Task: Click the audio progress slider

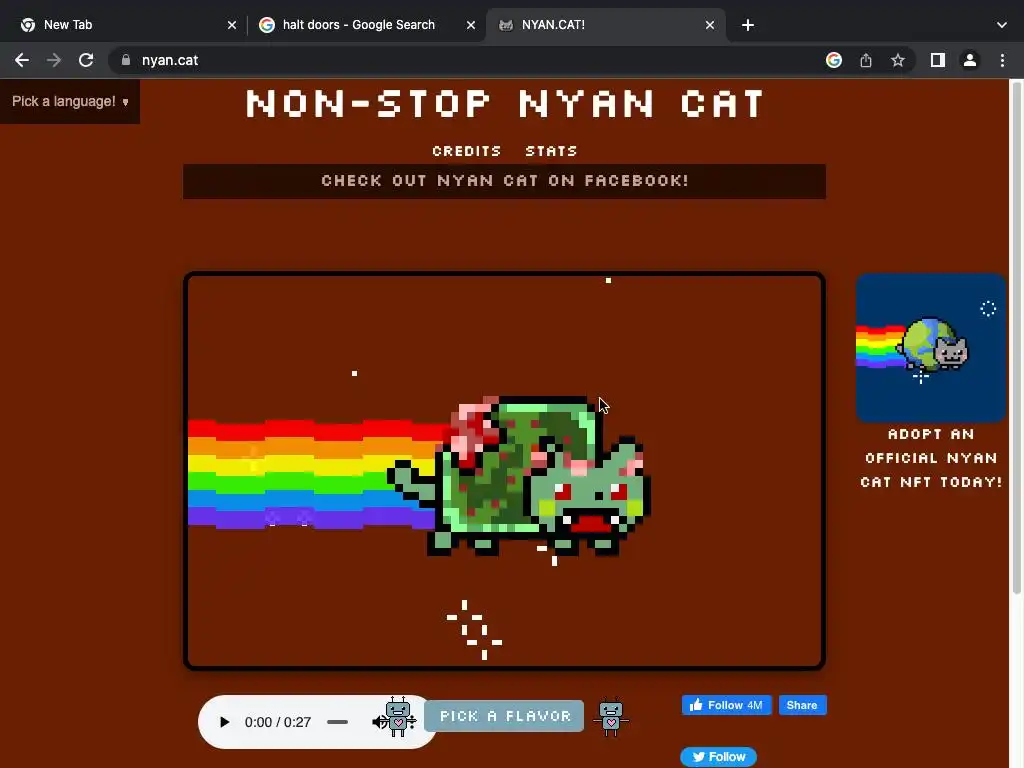Action: tap(338, 722)
